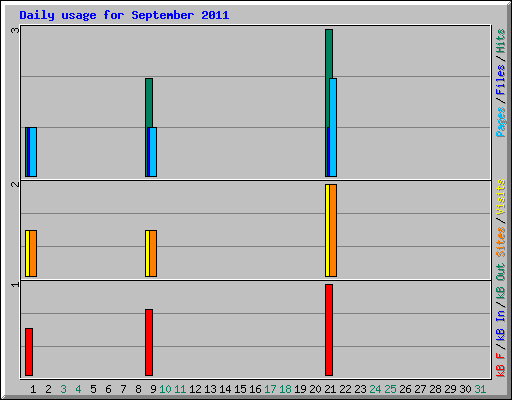Click day 13 on the x-axis
Image resolution: width=512 pixels, height=400 pixels.
point(210,389)
